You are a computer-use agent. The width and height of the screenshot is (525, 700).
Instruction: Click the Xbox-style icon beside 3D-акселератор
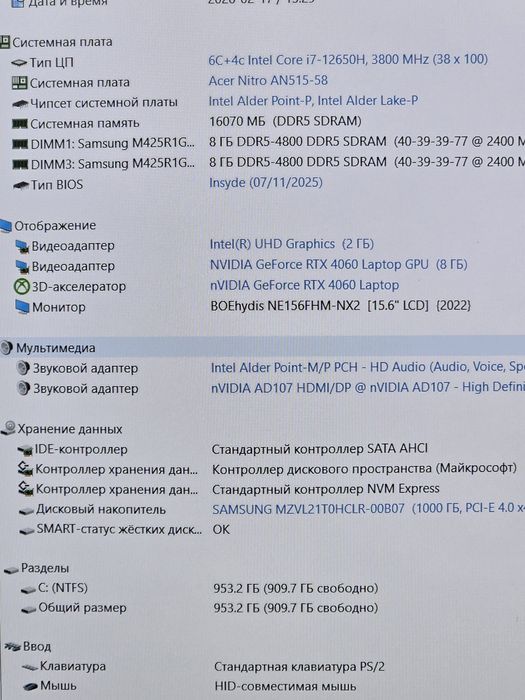click(x=21, y=287)
